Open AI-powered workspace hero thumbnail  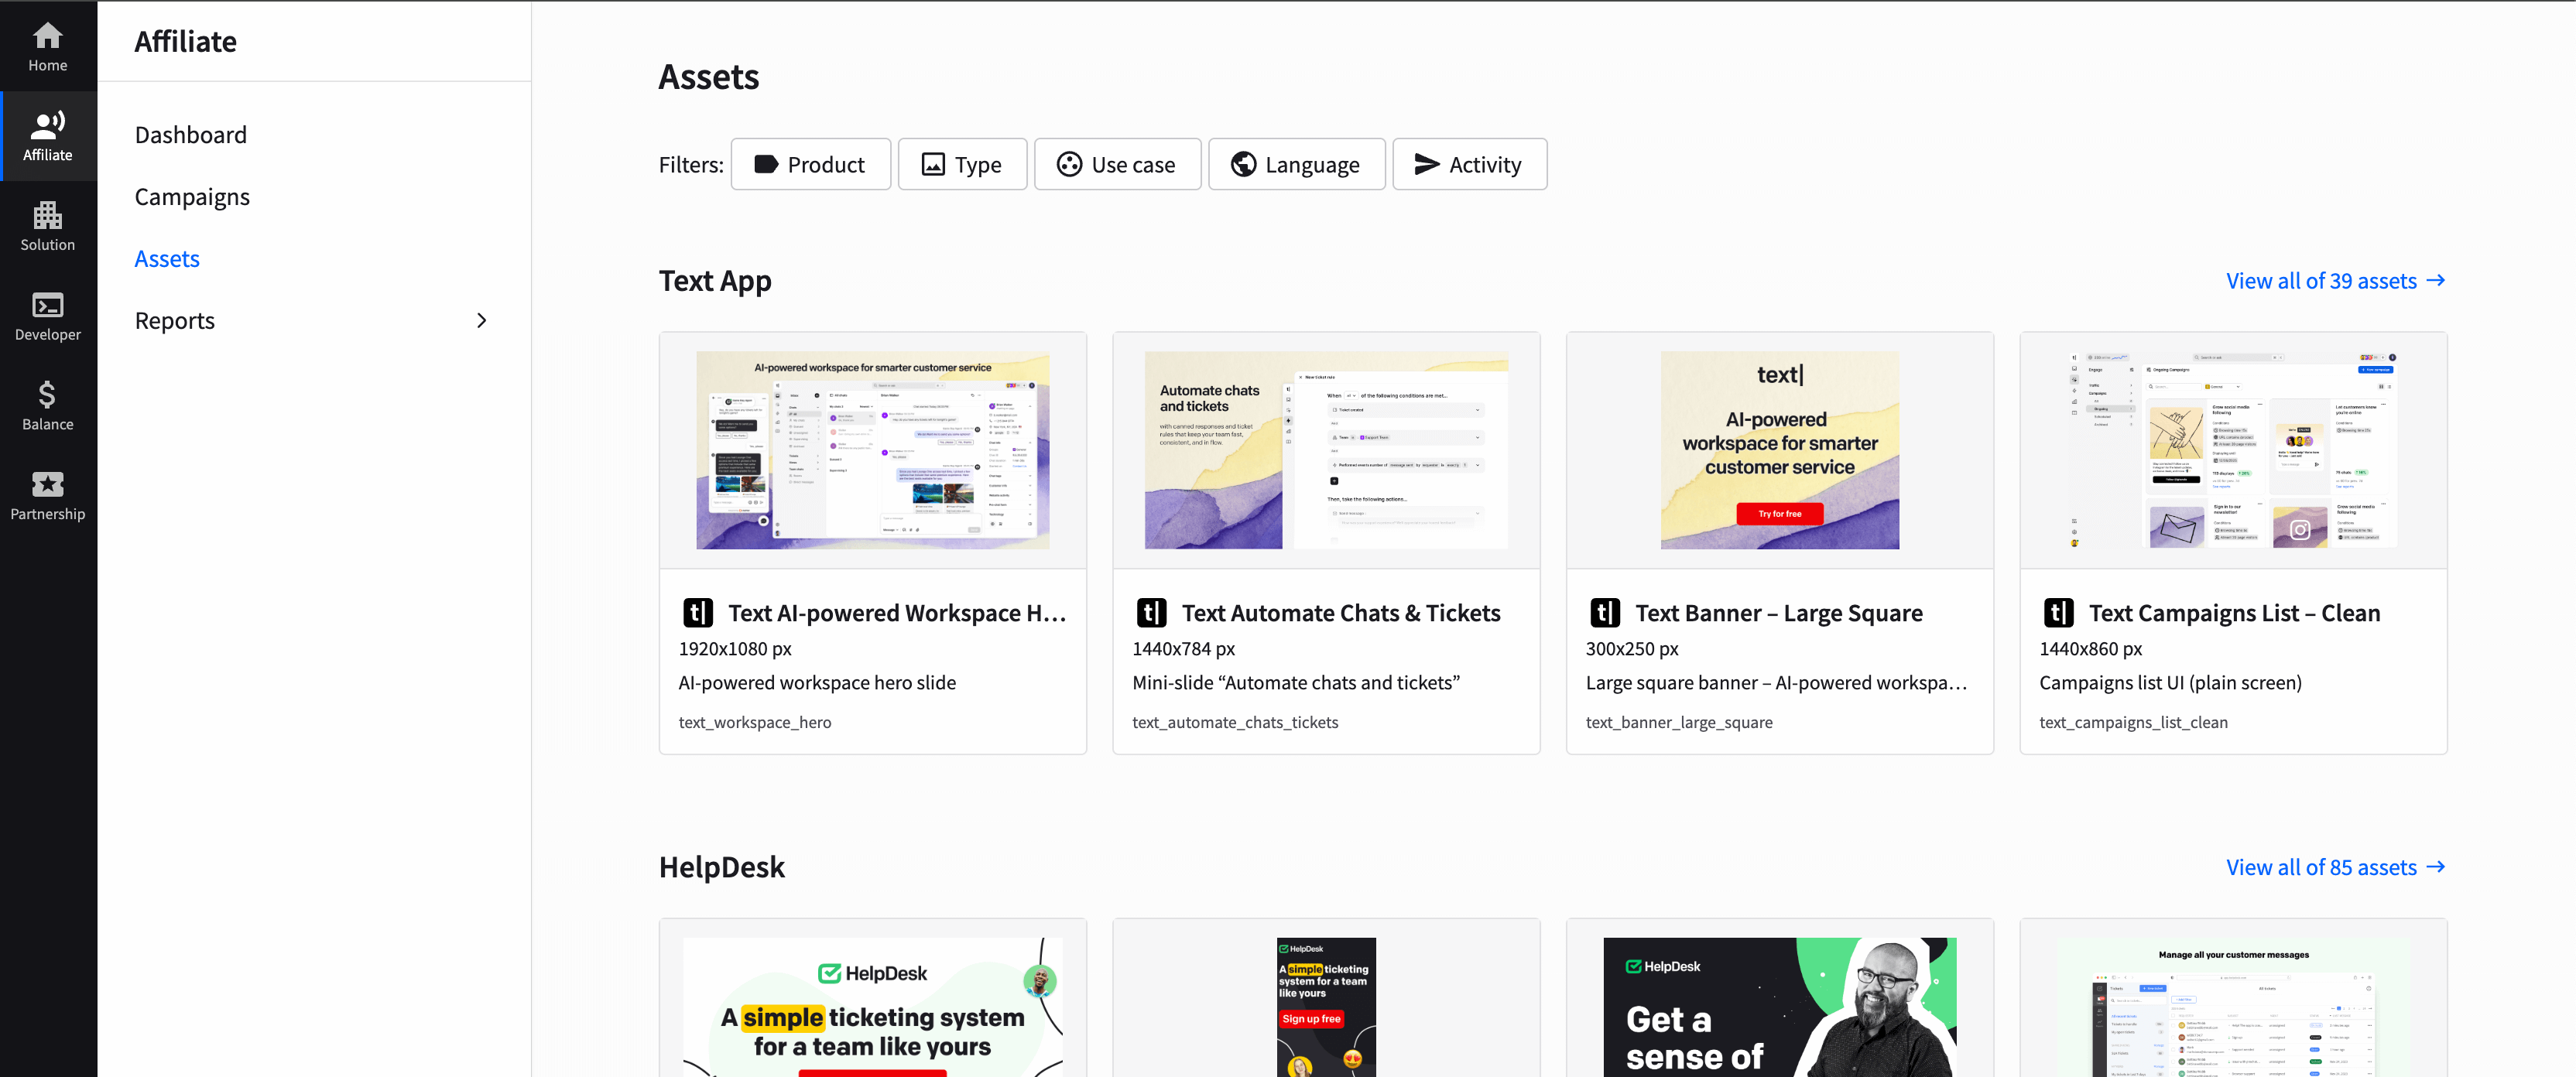[x=873, y=450]
